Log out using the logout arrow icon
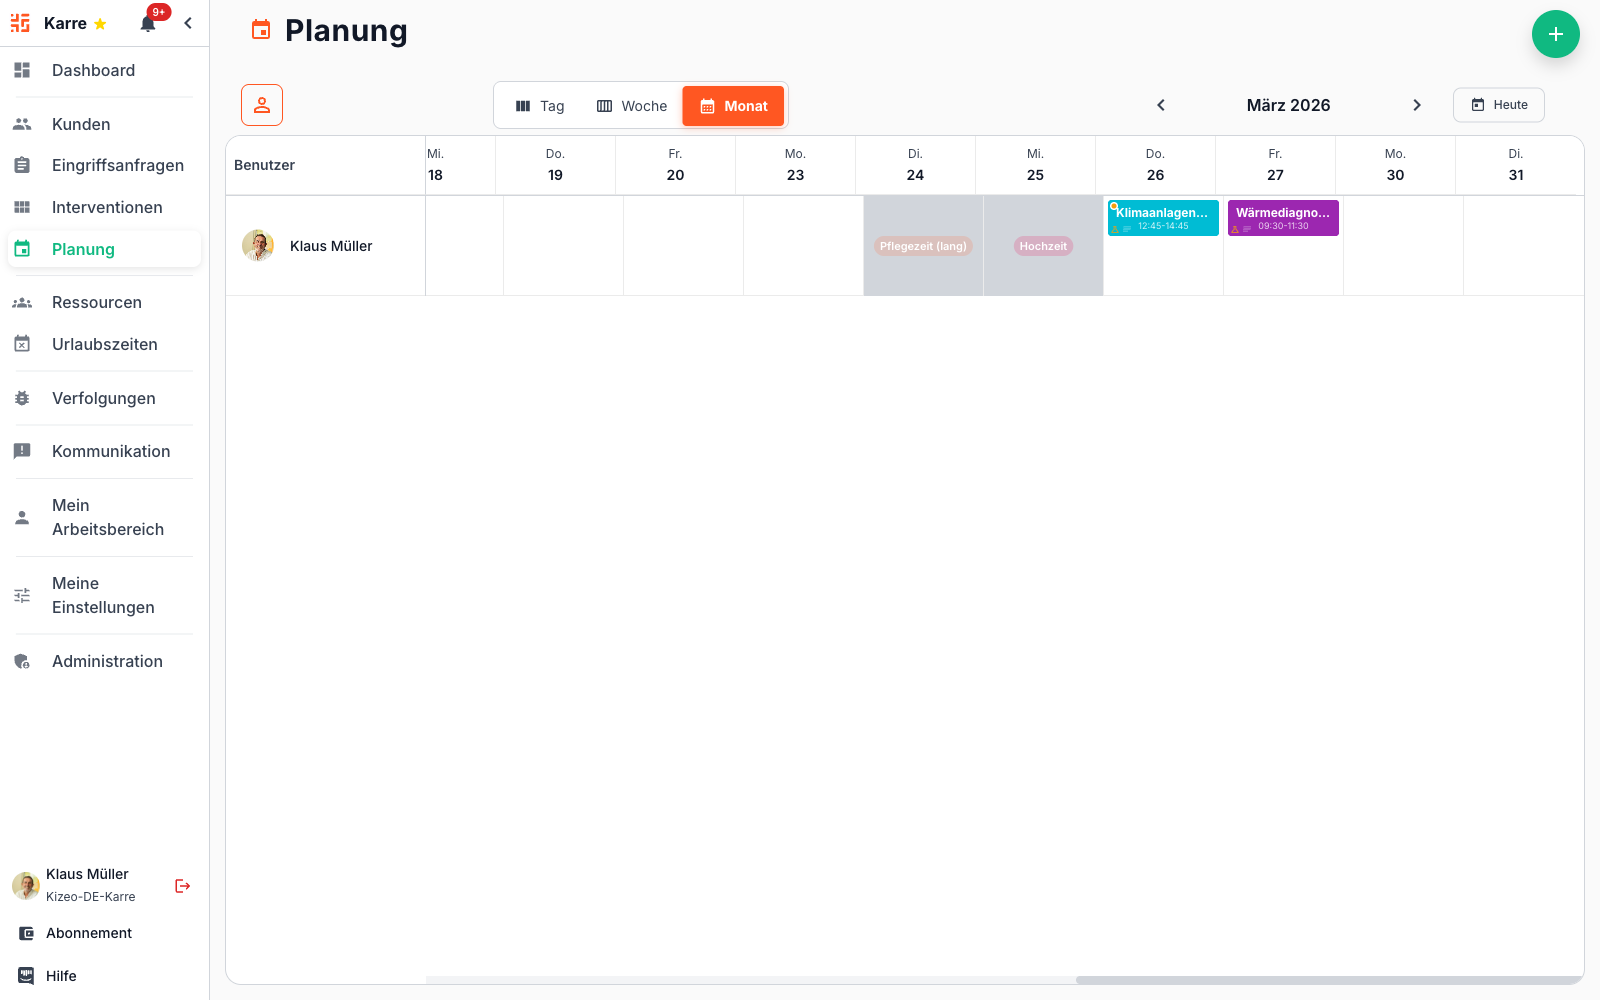The width and height of the screenshot is (1600, 1000). click(182, 885)
